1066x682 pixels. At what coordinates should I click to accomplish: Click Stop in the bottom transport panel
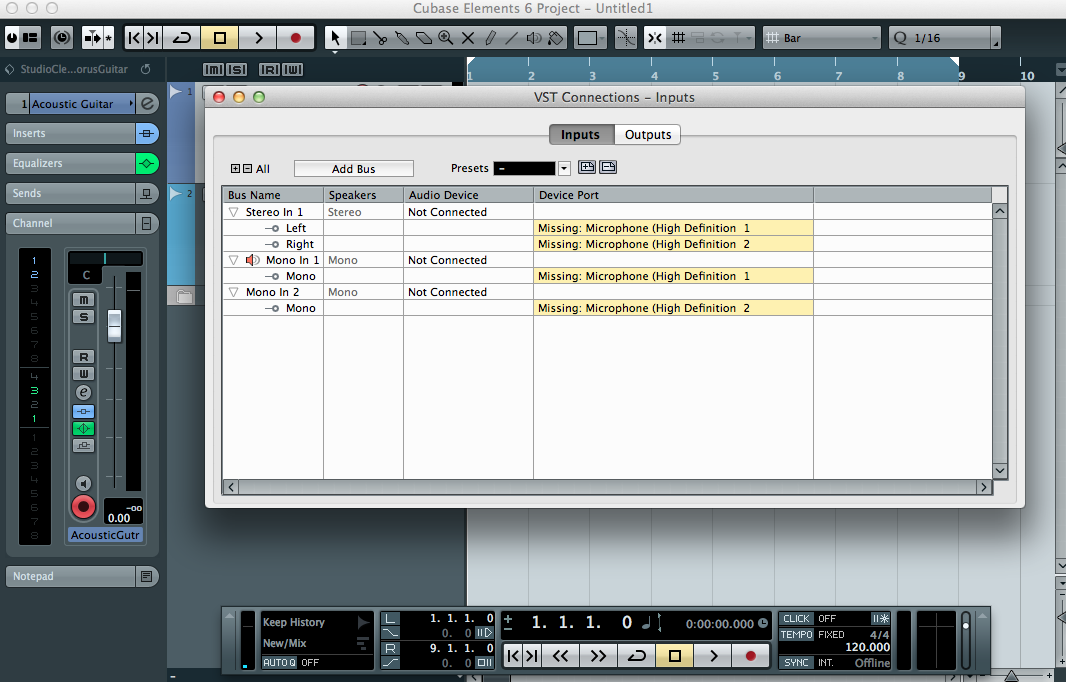675,655
